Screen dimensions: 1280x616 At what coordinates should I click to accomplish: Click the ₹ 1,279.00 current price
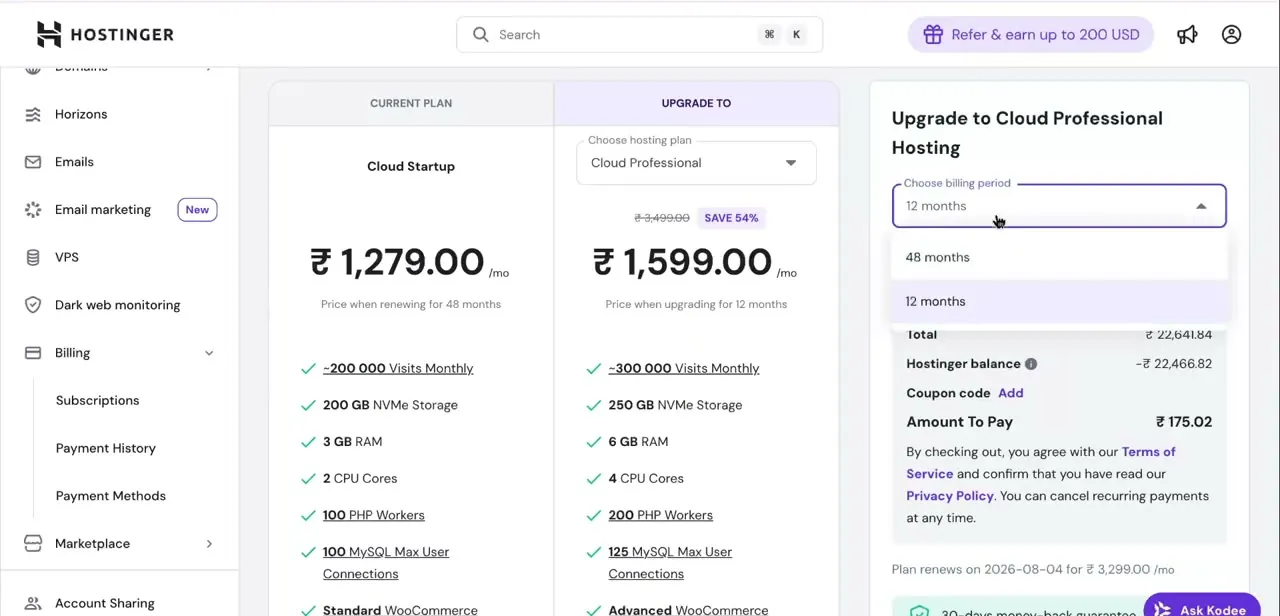pyautogui.click(x=397, y=262)
